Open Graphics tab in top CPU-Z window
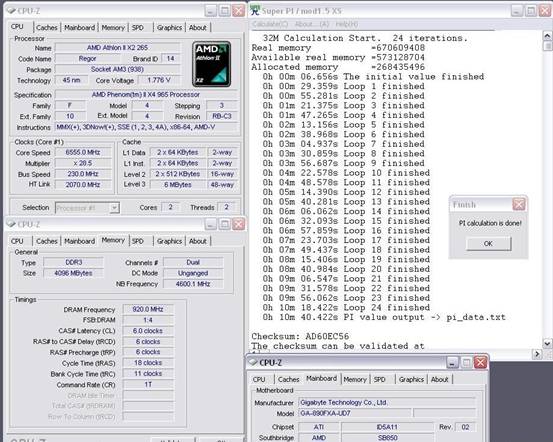Screen dimensions: 553x442 pyautogui.click(x=170, y=28)
